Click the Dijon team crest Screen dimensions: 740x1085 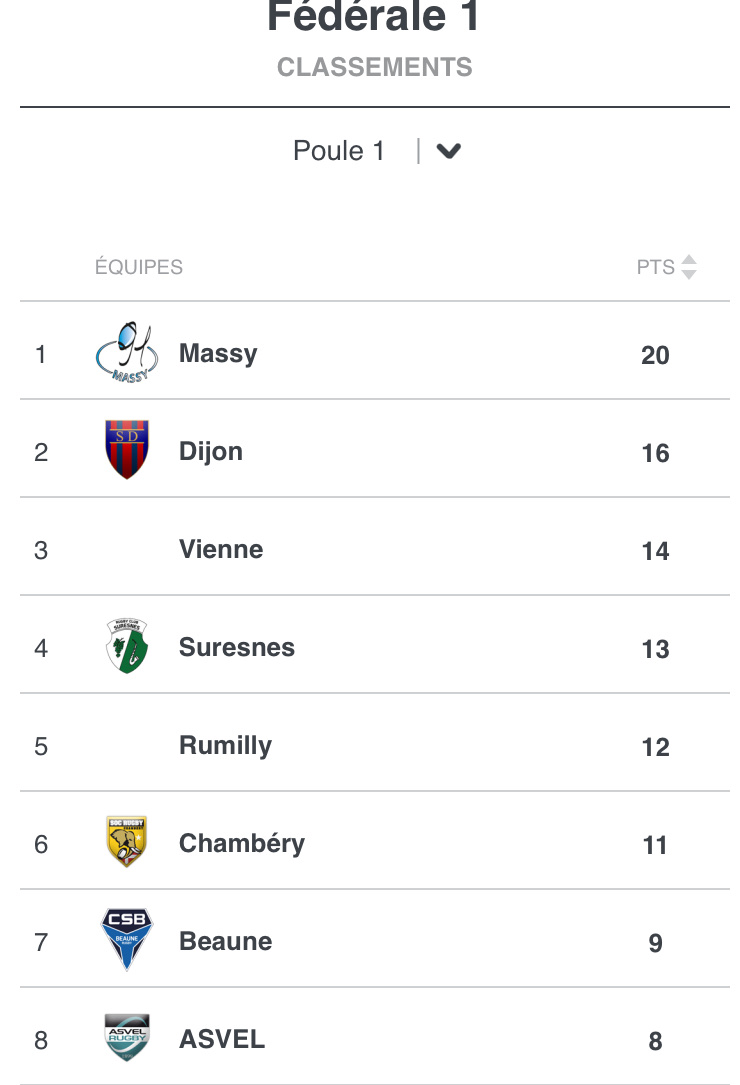[x=127, y=450]
